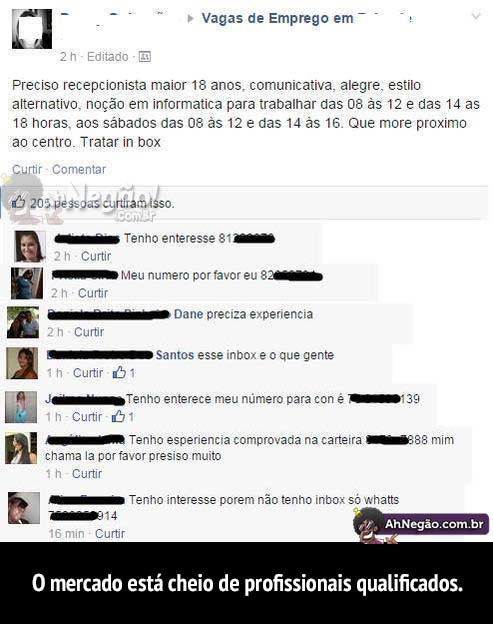Click the thumbs-up icon beside 205 pessoas

pos(18,203)
